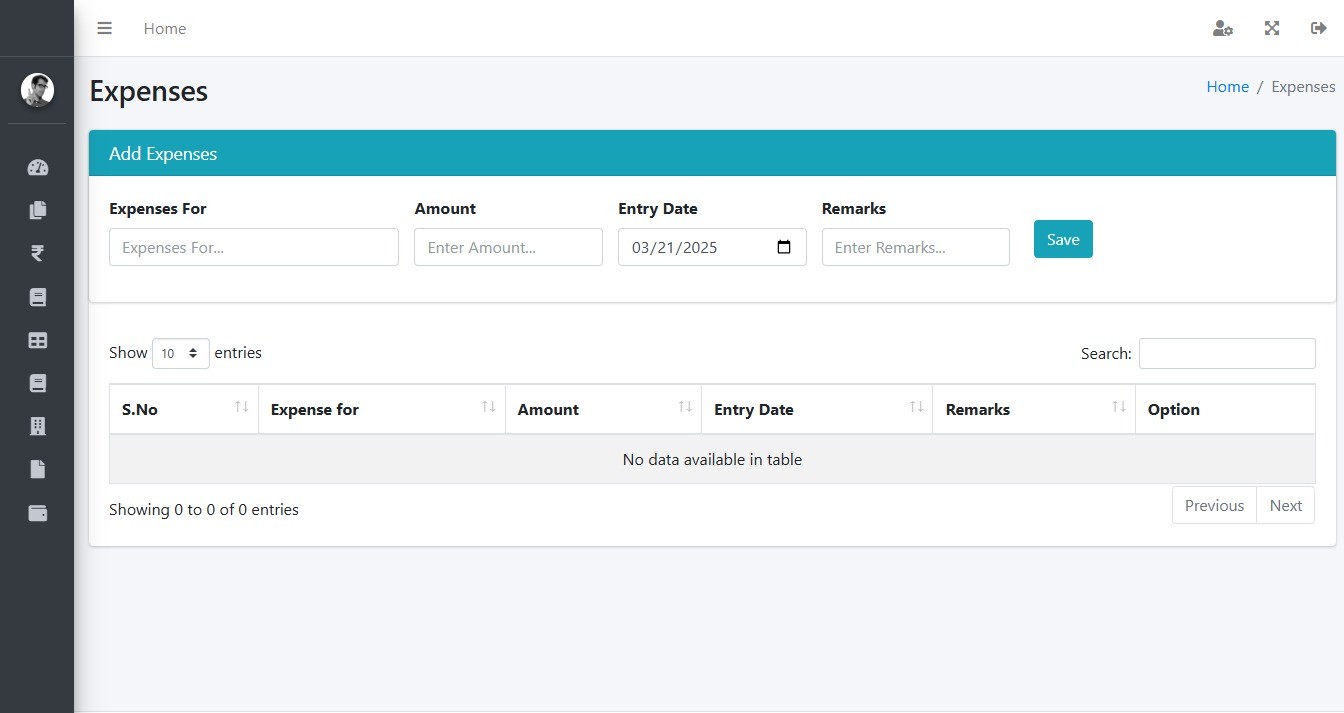Open the building icon in sidebar
Screen dimensions: 1344x713
[x=37, y=427]
